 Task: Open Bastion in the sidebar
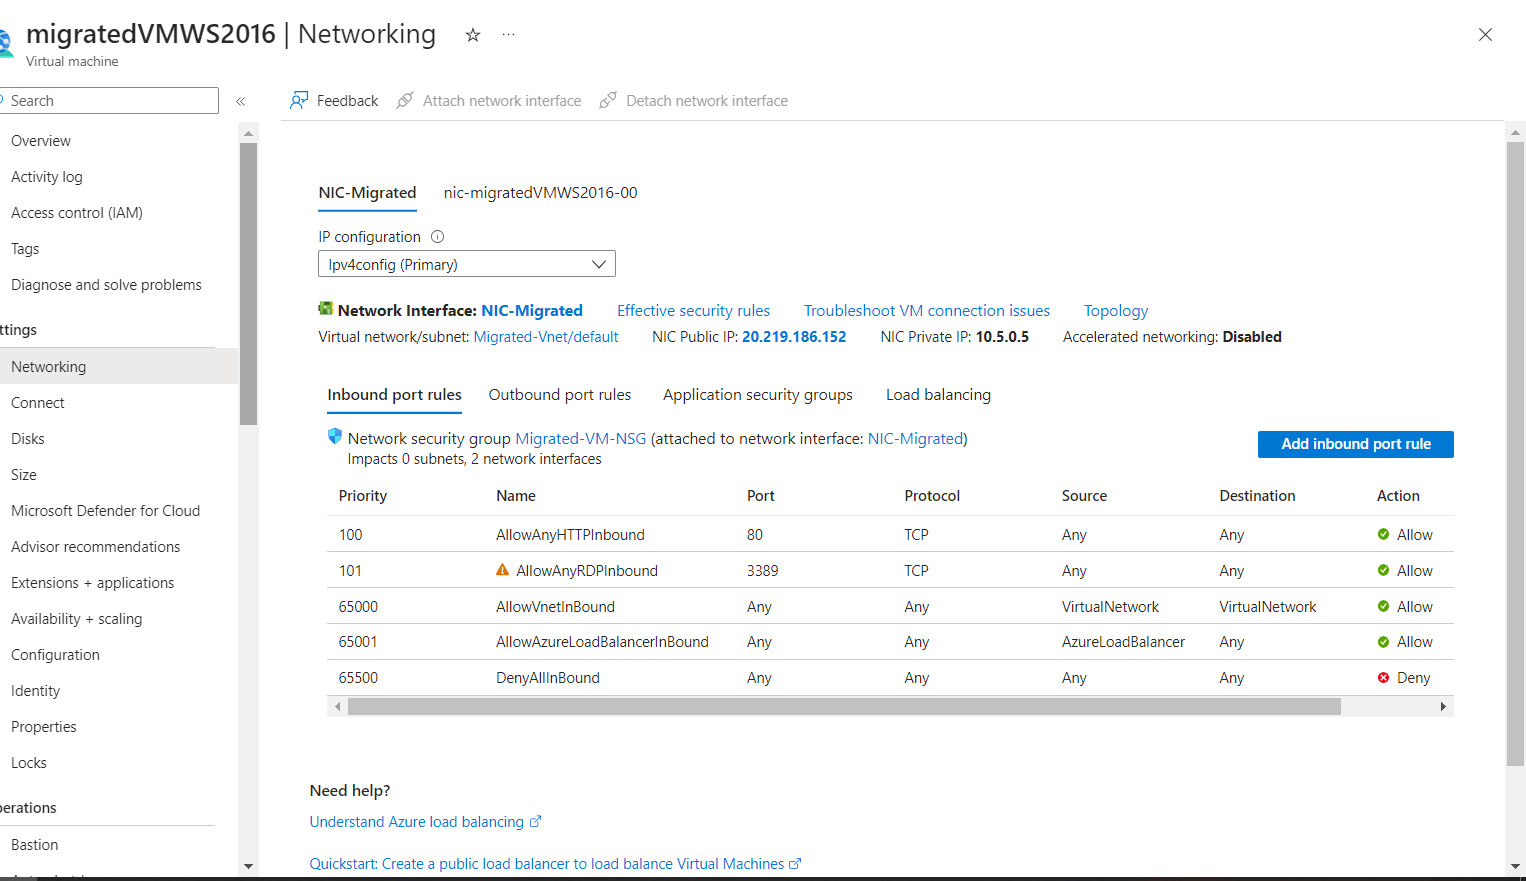click(35, 845)
